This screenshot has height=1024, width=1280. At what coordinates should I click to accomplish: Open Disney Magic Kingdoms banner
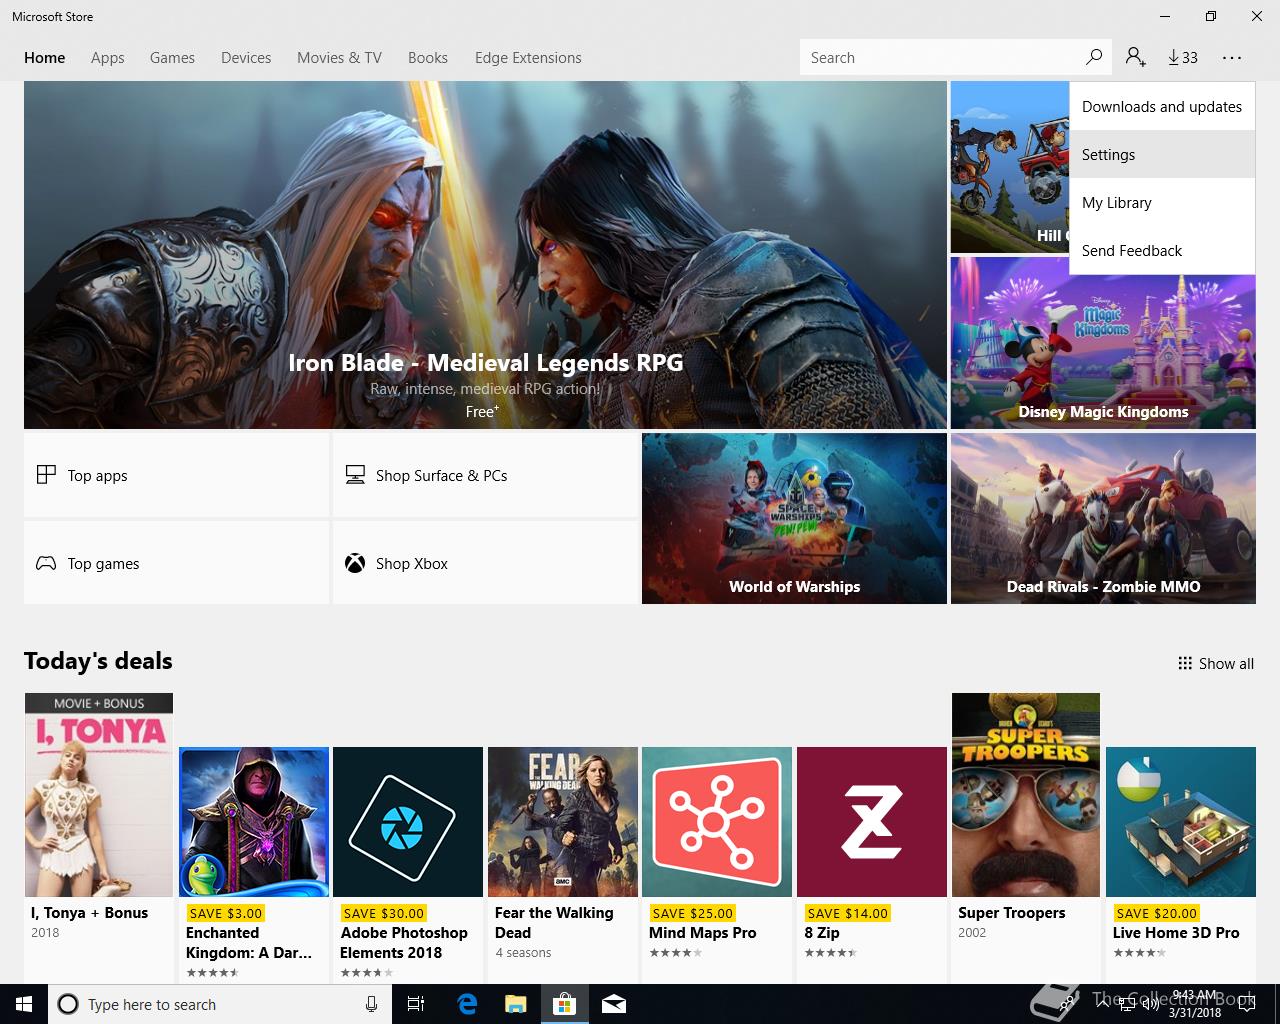[1103, 343]
